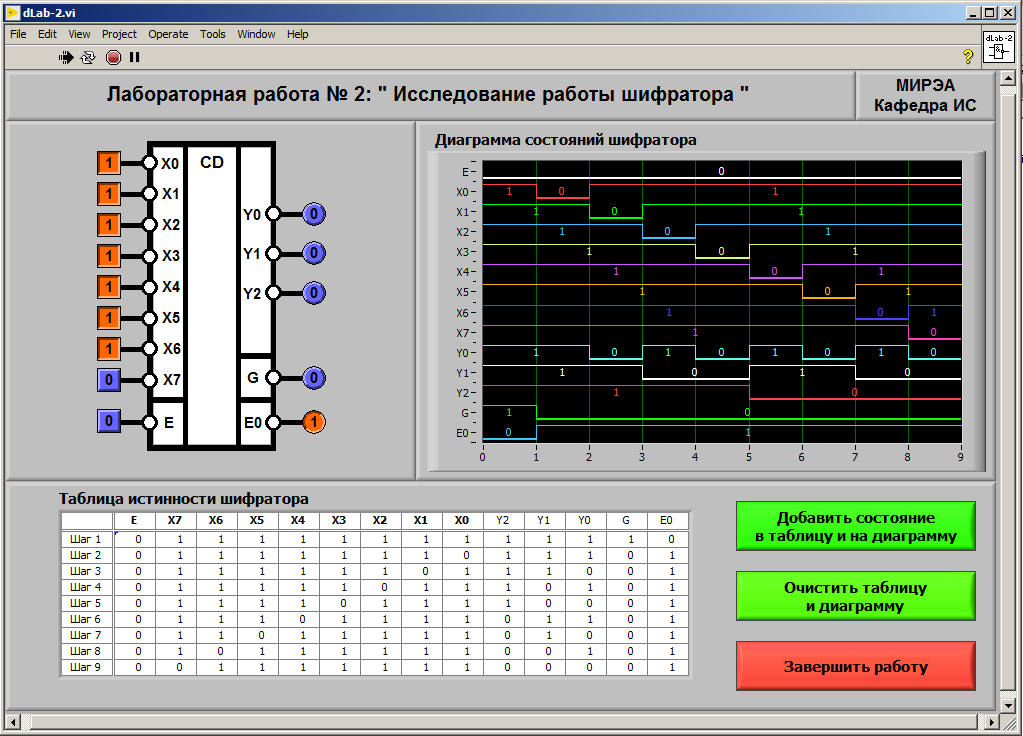Open the Project menu
This screenshot has height=736, width=1023.
119,34
